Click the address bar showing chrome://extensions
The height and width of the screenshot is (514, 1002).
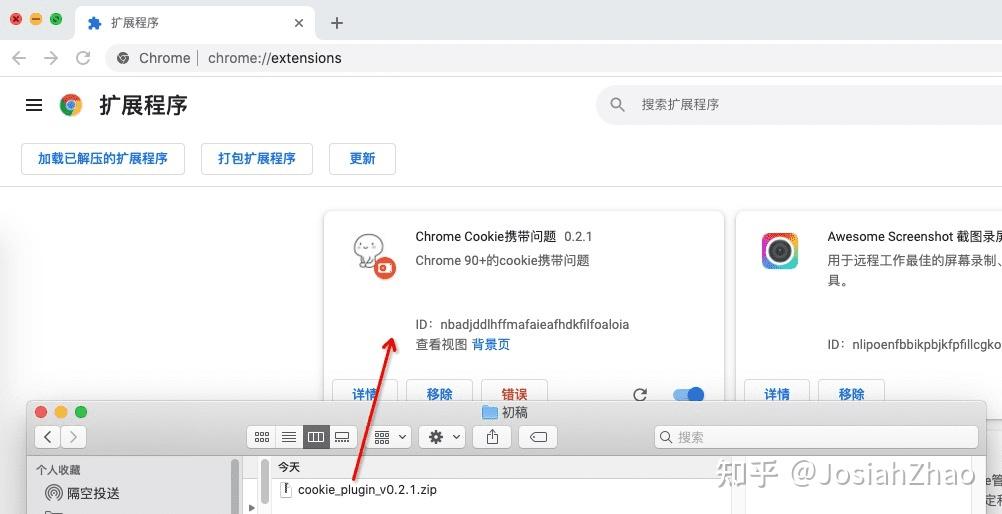[553, 58]
